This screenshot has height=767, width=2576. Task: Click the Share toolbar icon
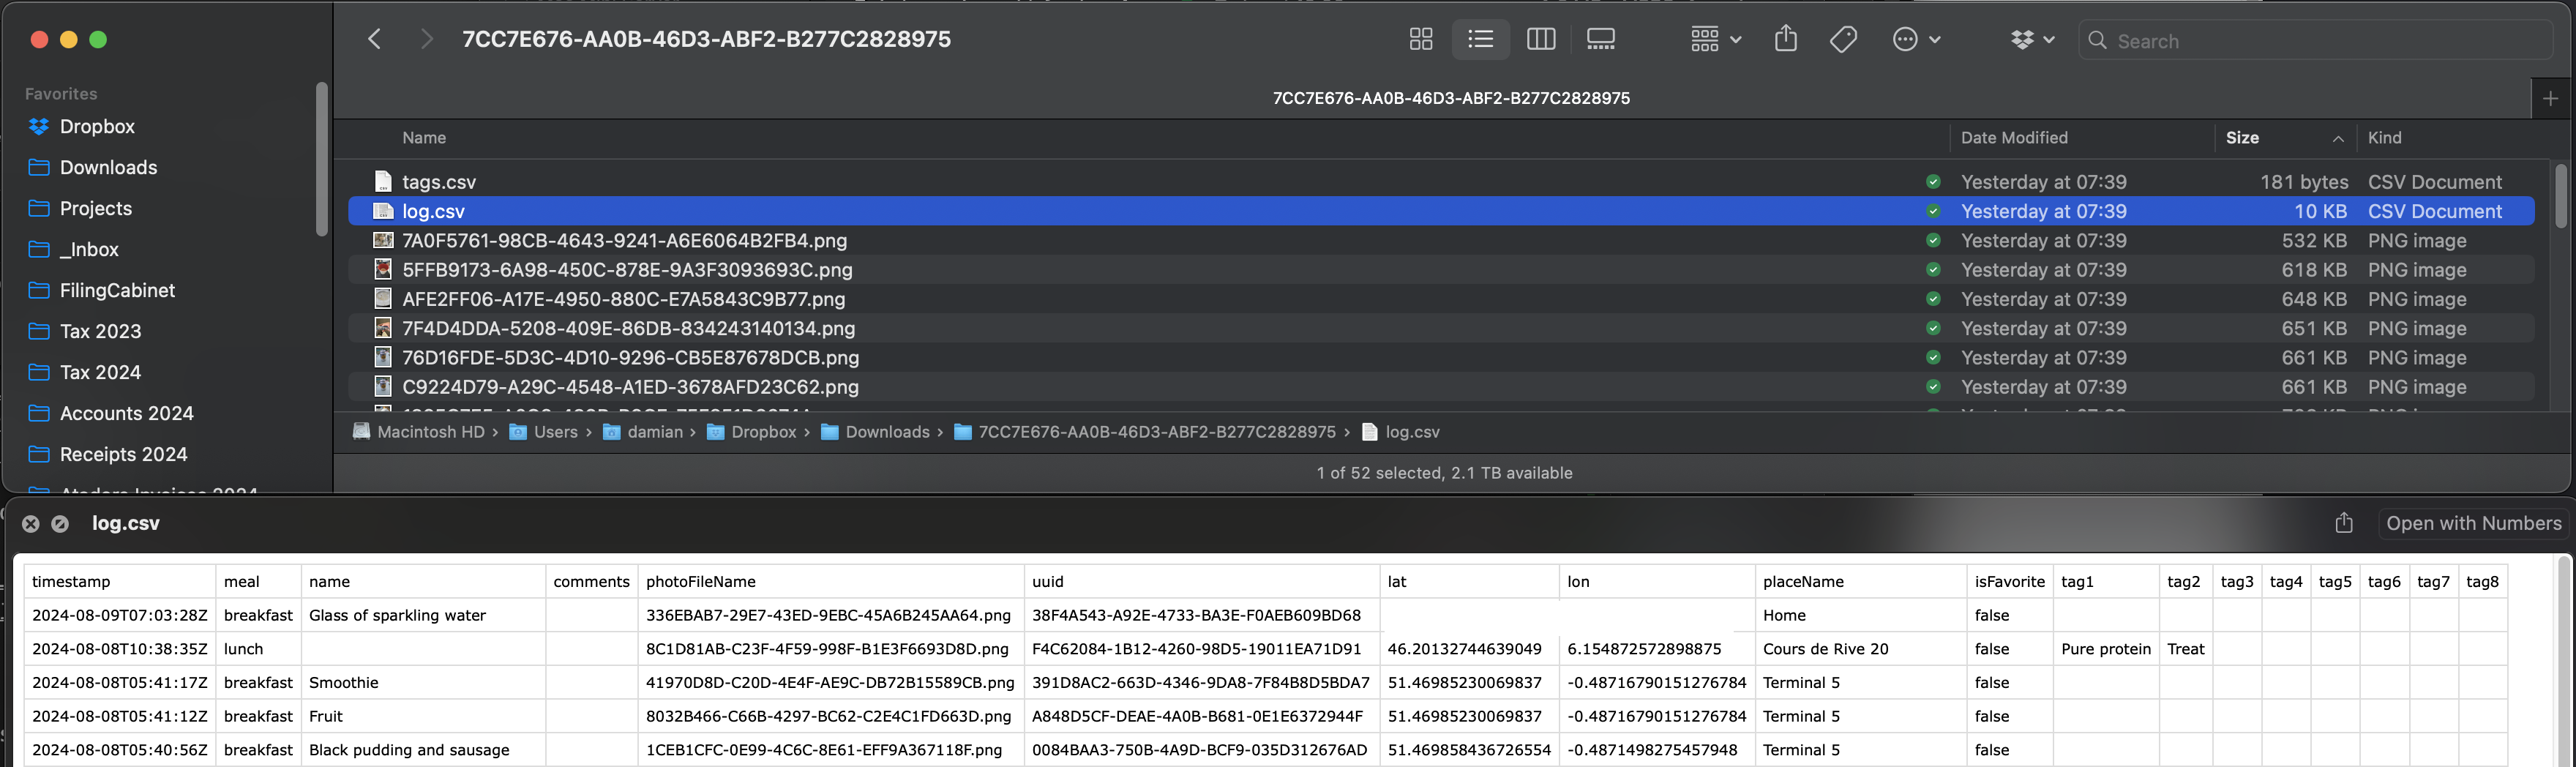pos(1785,40)
